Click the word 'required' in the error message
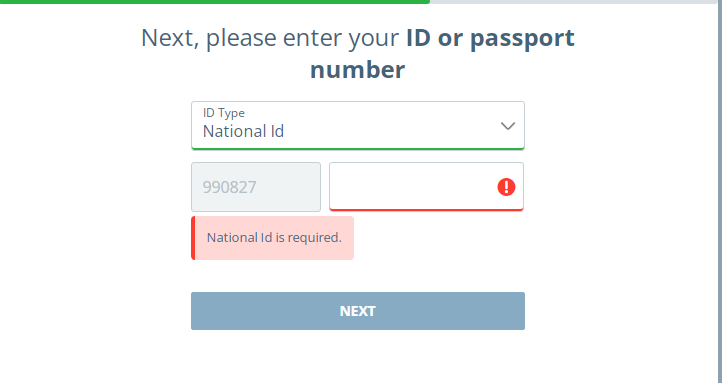Image resolution: width=722 pixels, height=383 pixels. pos(318,238)
